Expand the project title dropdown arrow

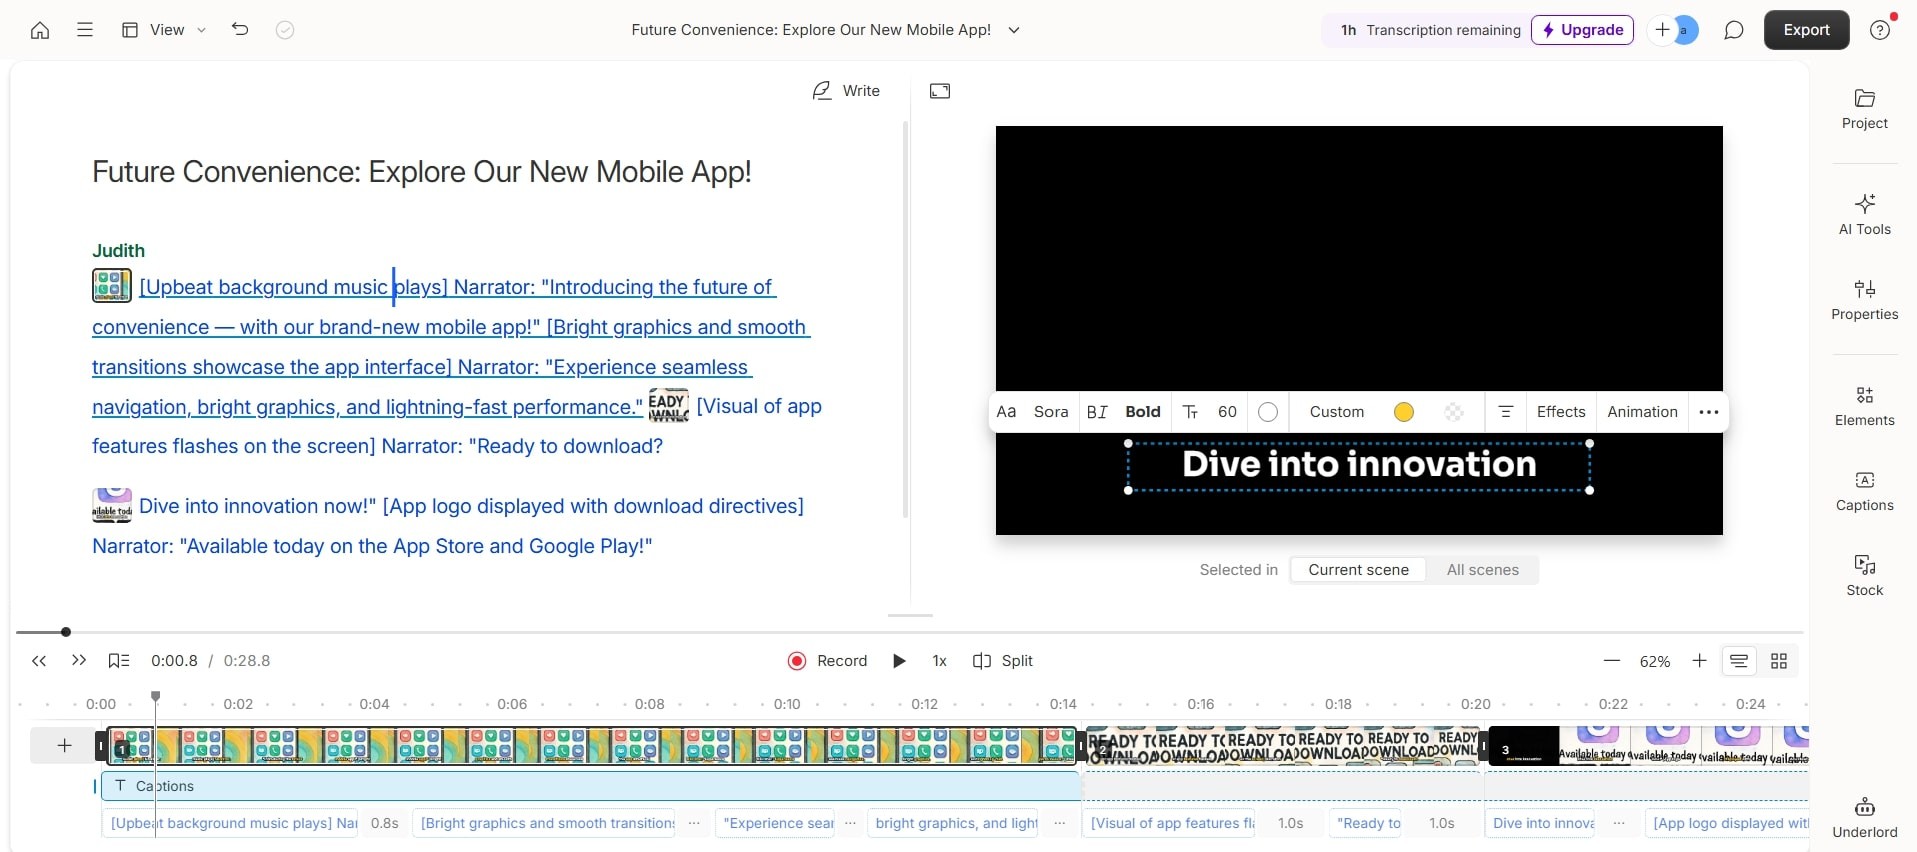click(x=1014, y=30)
